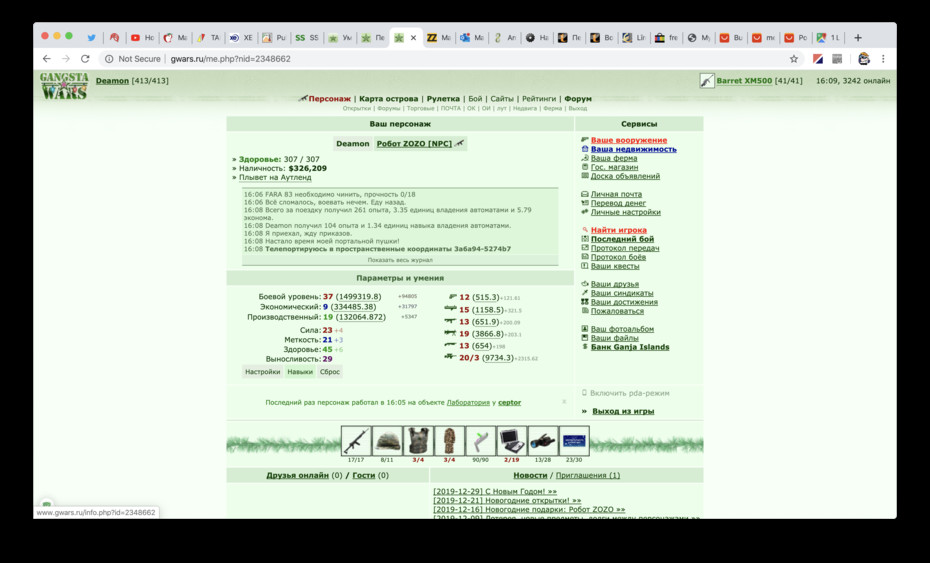Open Chrome's three-dot menu
This screenshot has width=930, height=563.
(883, 59)
